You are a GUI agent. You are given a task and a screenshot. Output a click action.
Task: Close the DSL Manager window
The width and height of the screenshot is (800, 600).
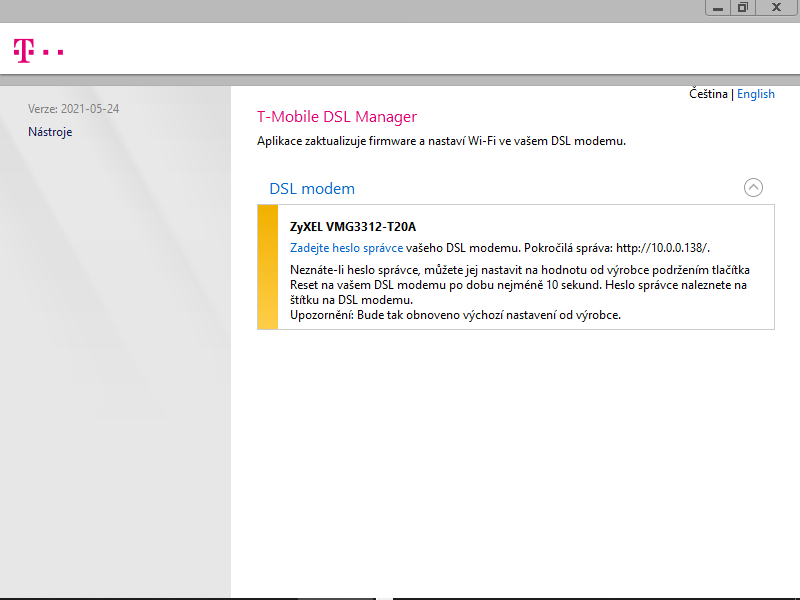click(x=777, y=8)
